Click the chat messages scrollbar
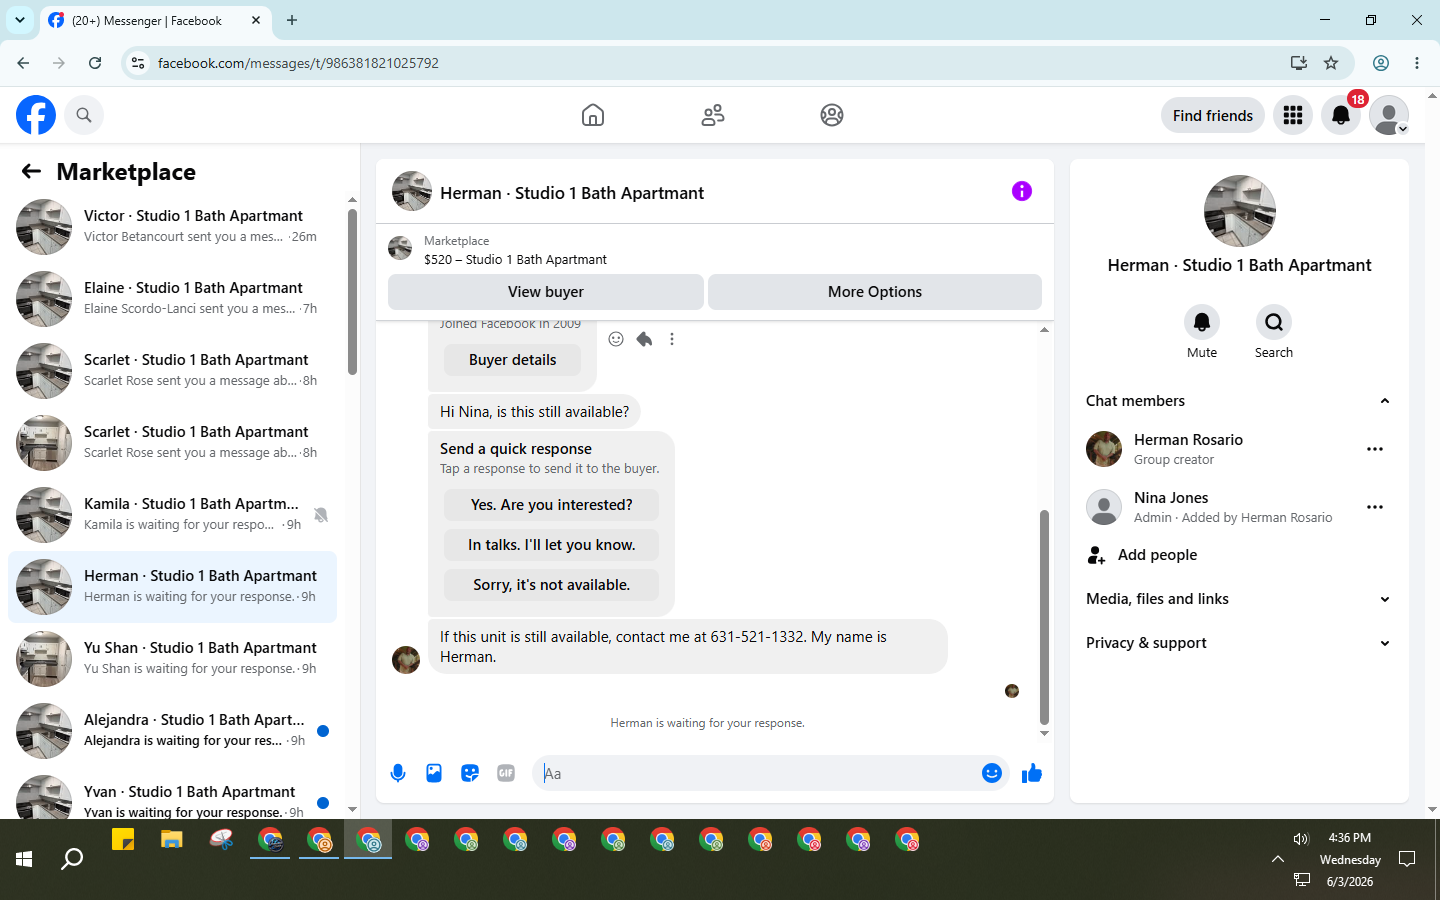 tap(1044, 617)
